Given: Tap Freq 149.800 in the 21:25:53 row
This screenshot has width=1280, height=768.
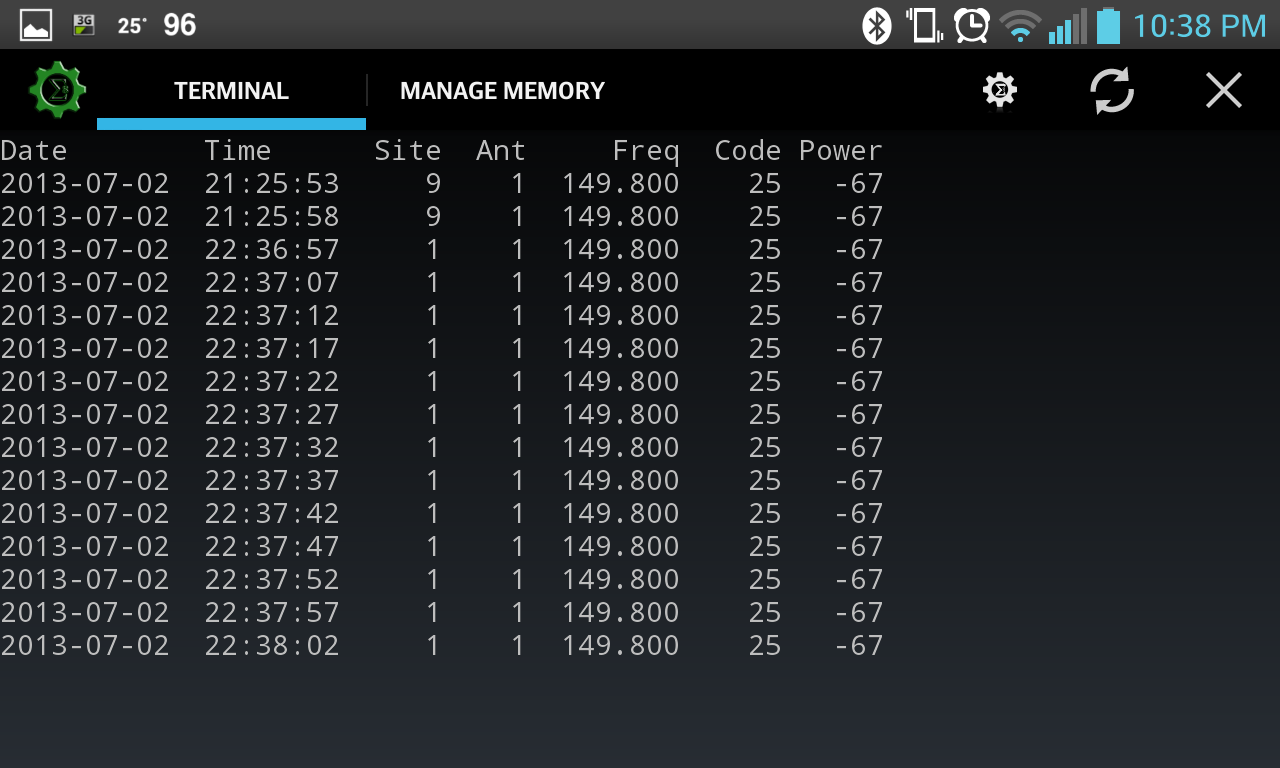Looking at the screenshot, I should tap(621, 184).
